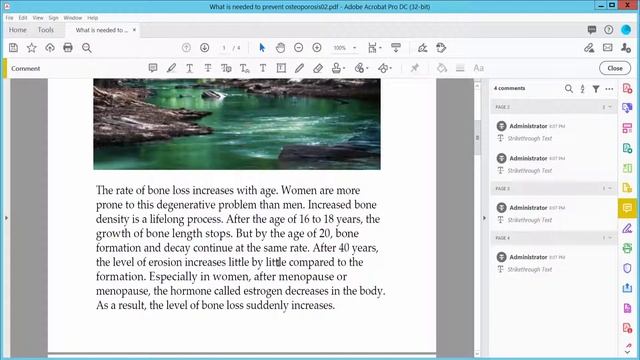
Task: Zoom out with the minus icon
Action: click(x=298, y=48)
